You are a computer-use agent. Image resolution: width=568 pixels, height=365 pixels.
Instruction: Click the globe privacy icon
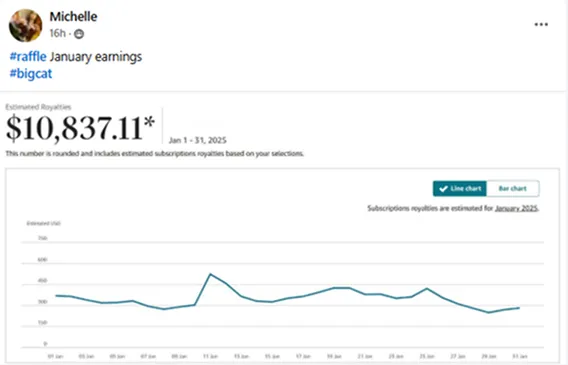point(79,34)
